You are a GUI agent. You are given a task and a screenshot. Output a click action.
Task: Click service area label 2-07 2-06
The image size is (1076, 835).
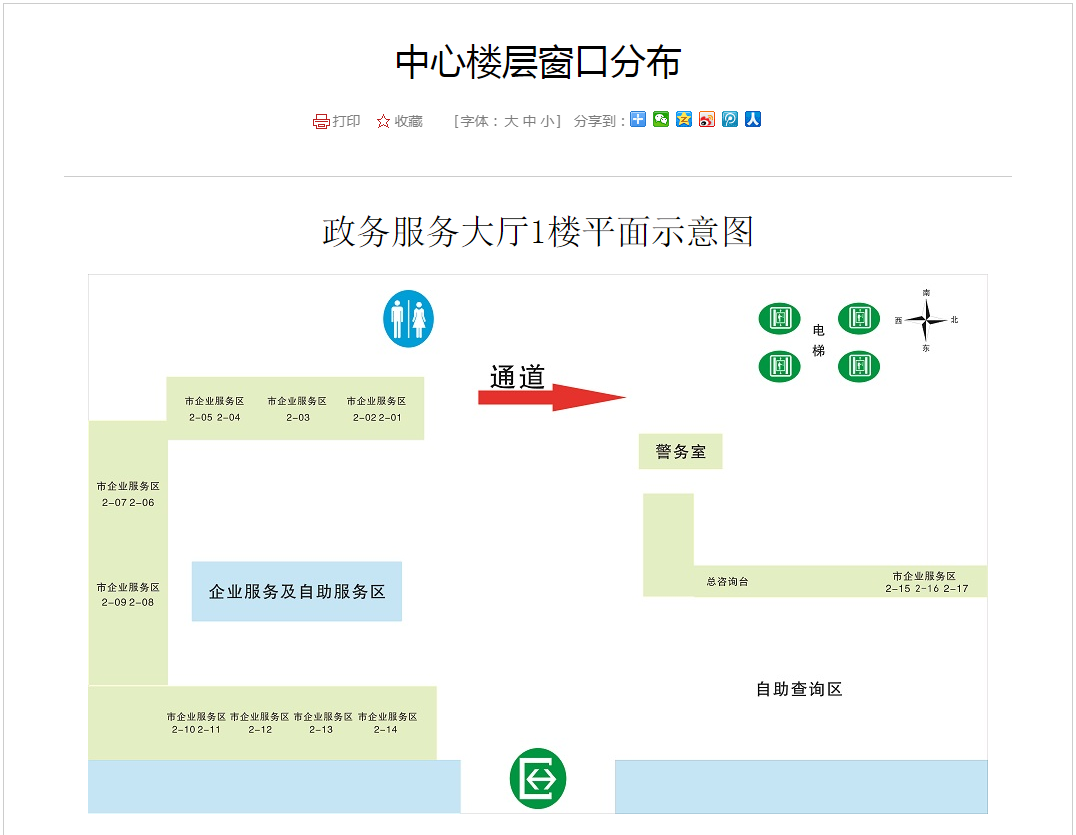click(128, 494)
